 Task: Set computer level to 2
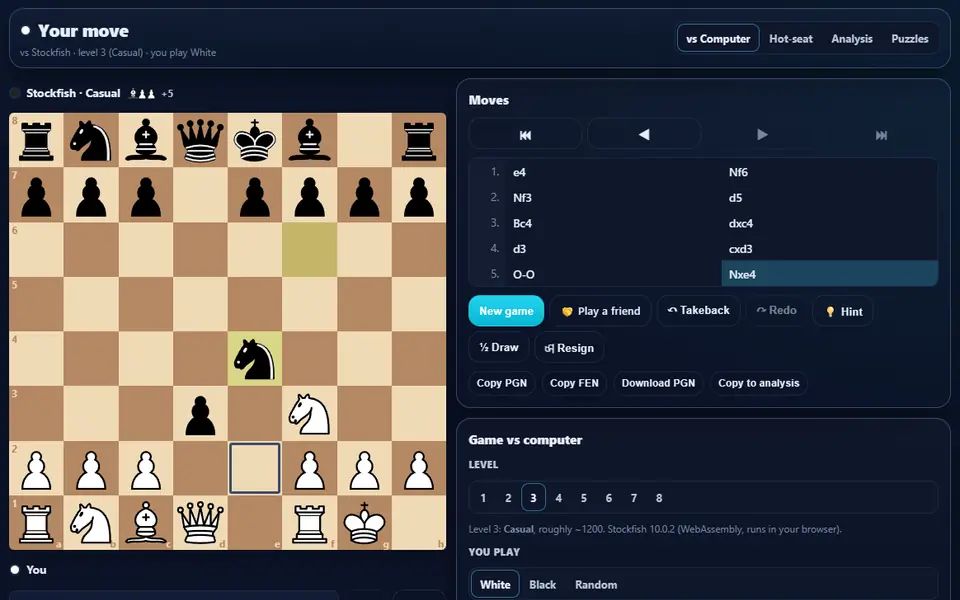tap(508, 498)
